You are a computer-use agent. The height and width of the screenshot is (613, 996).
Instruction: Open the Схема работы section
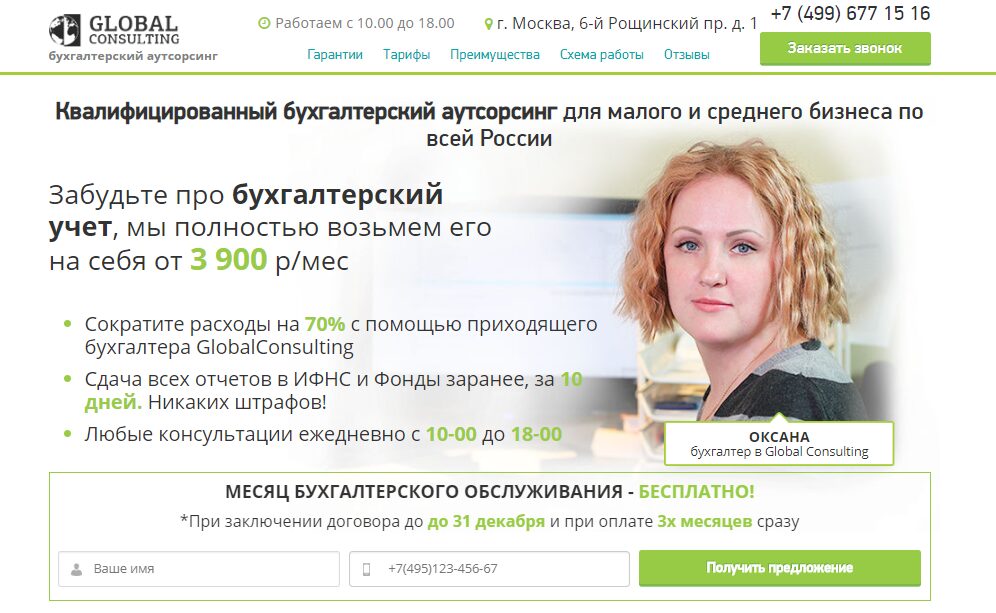602,55
